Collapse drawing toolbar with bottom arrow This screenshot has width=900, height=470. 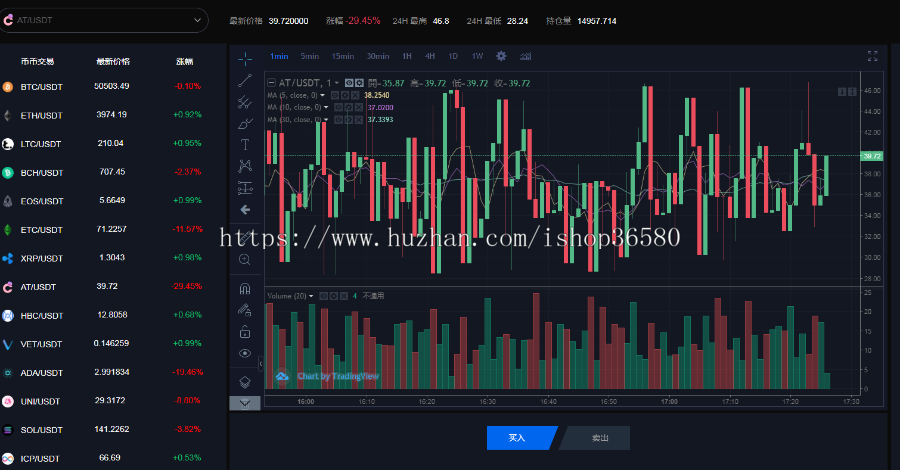click(x=245, y=403)
